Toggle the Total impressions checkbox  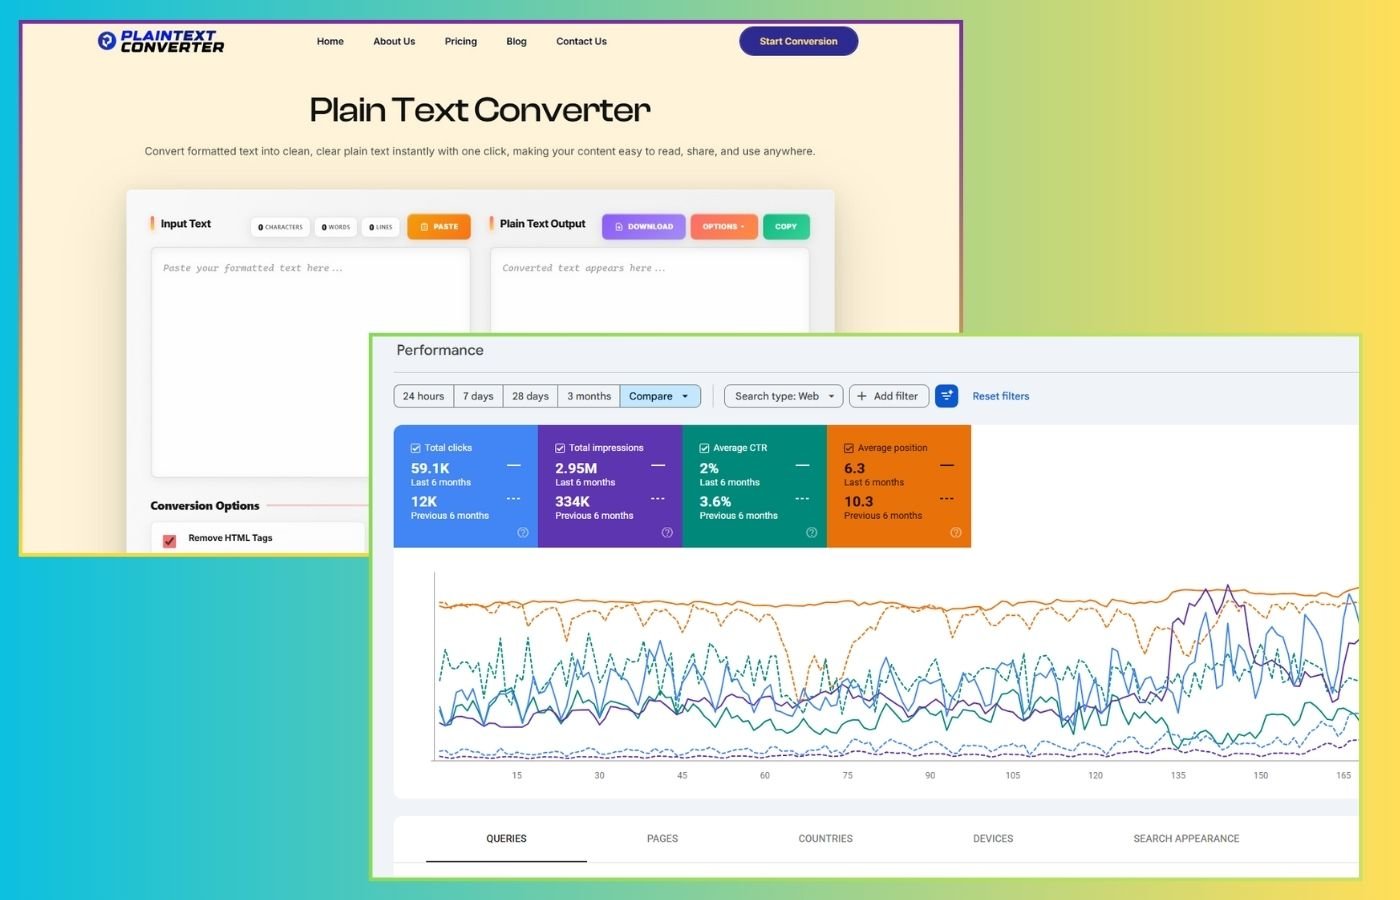click(x=560, y=448)
